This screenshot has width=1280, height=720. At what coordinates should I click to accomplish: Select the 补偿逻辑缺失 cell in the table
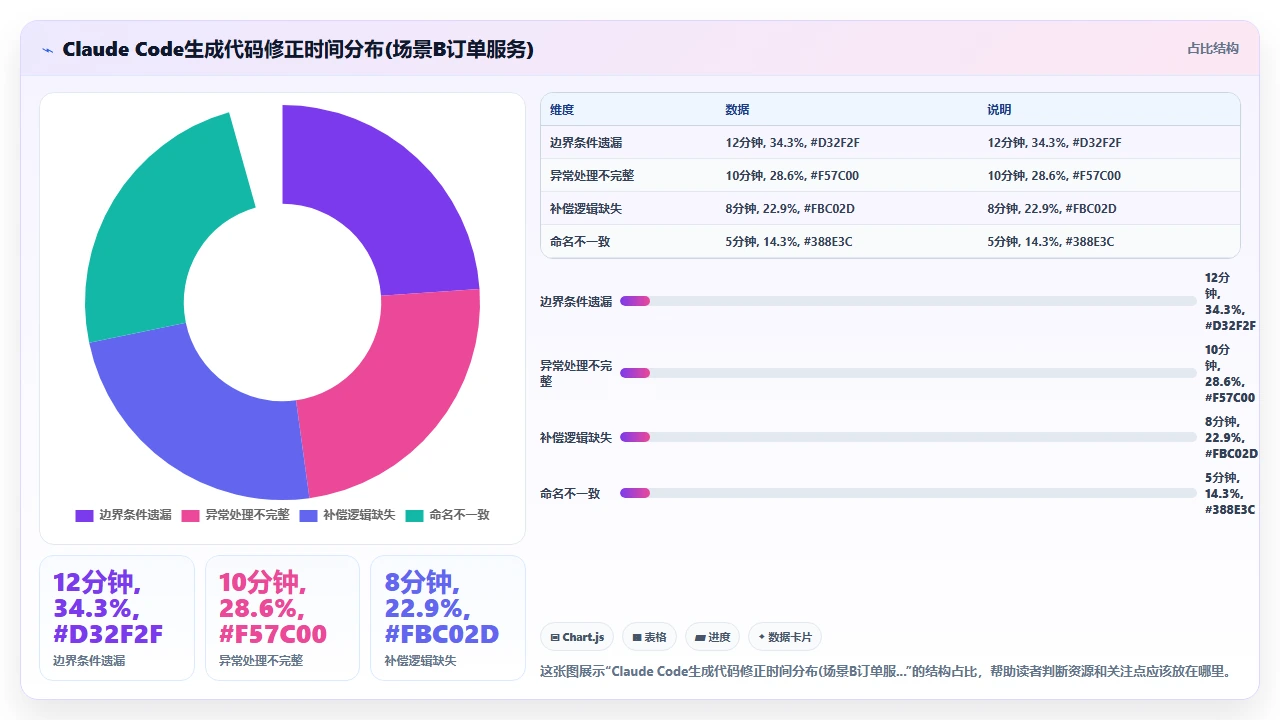(628, 209)
